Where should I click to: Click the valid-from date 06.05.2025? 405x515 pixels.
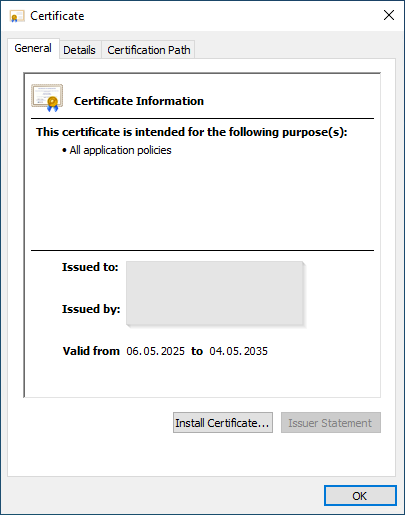pos(155,351)
